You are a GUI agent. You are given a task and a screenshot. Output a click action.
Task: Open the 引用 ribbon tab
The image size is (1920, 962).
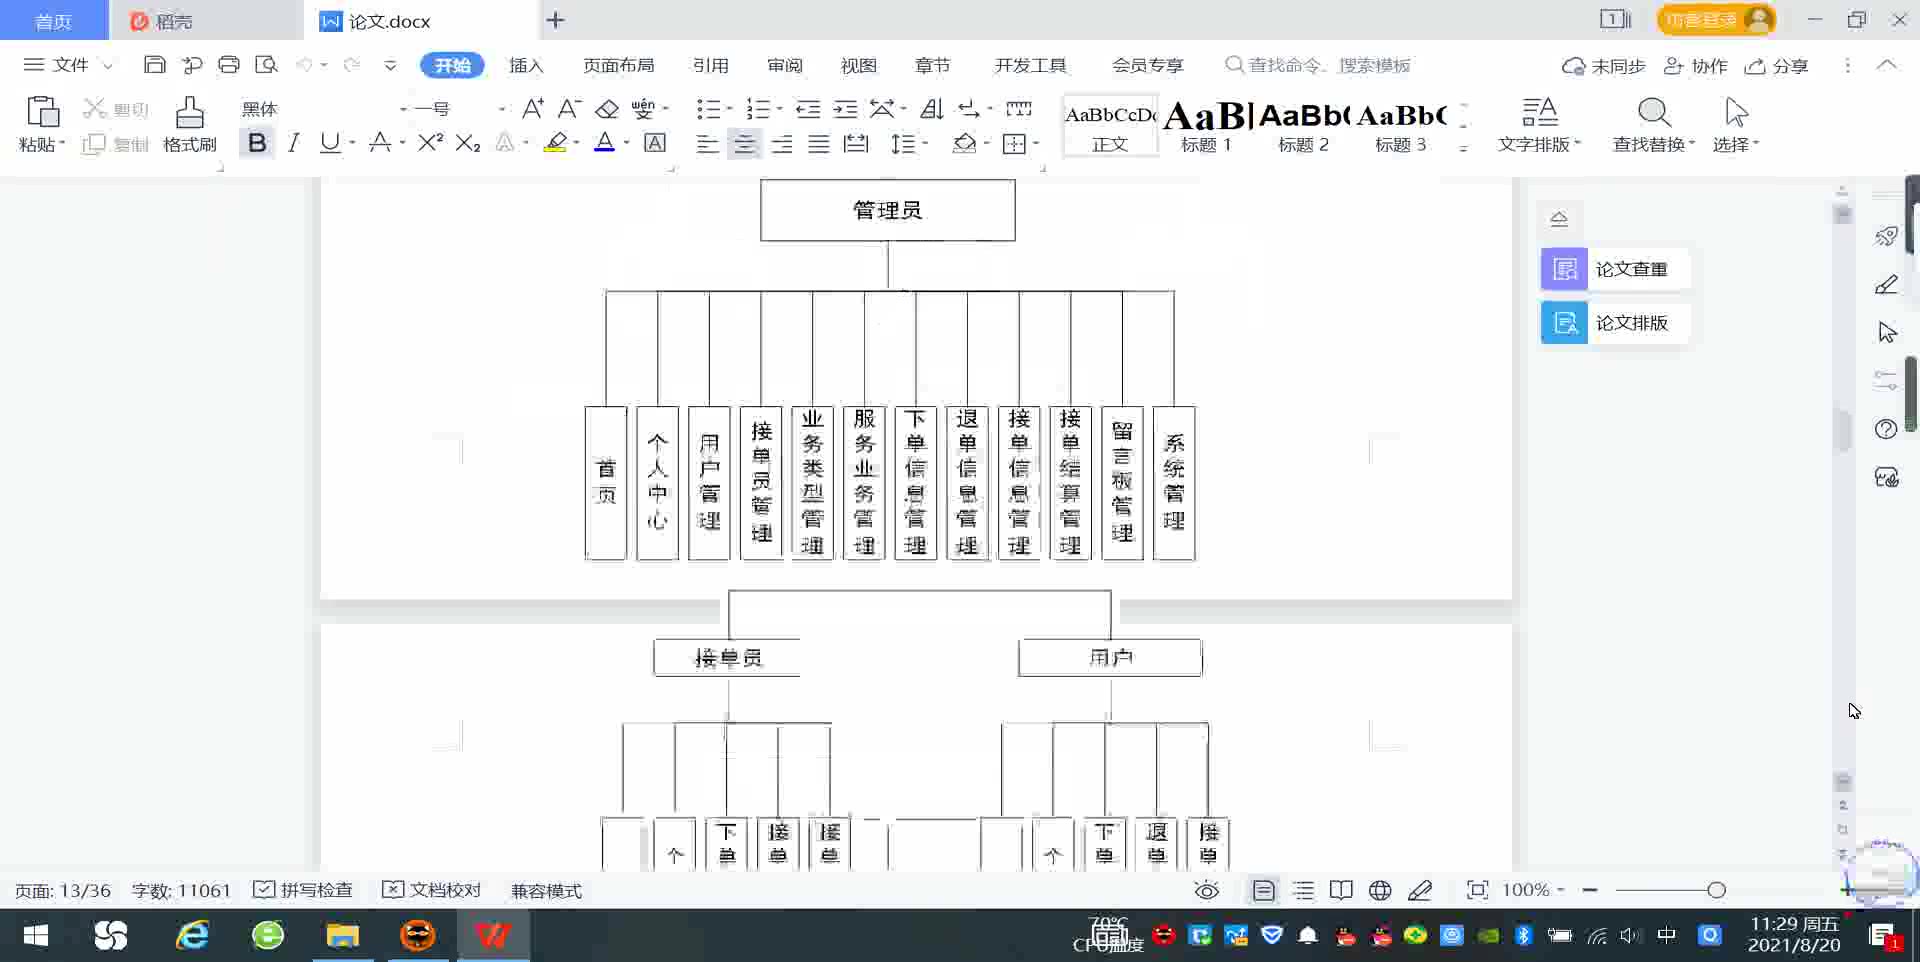point(711,65)
